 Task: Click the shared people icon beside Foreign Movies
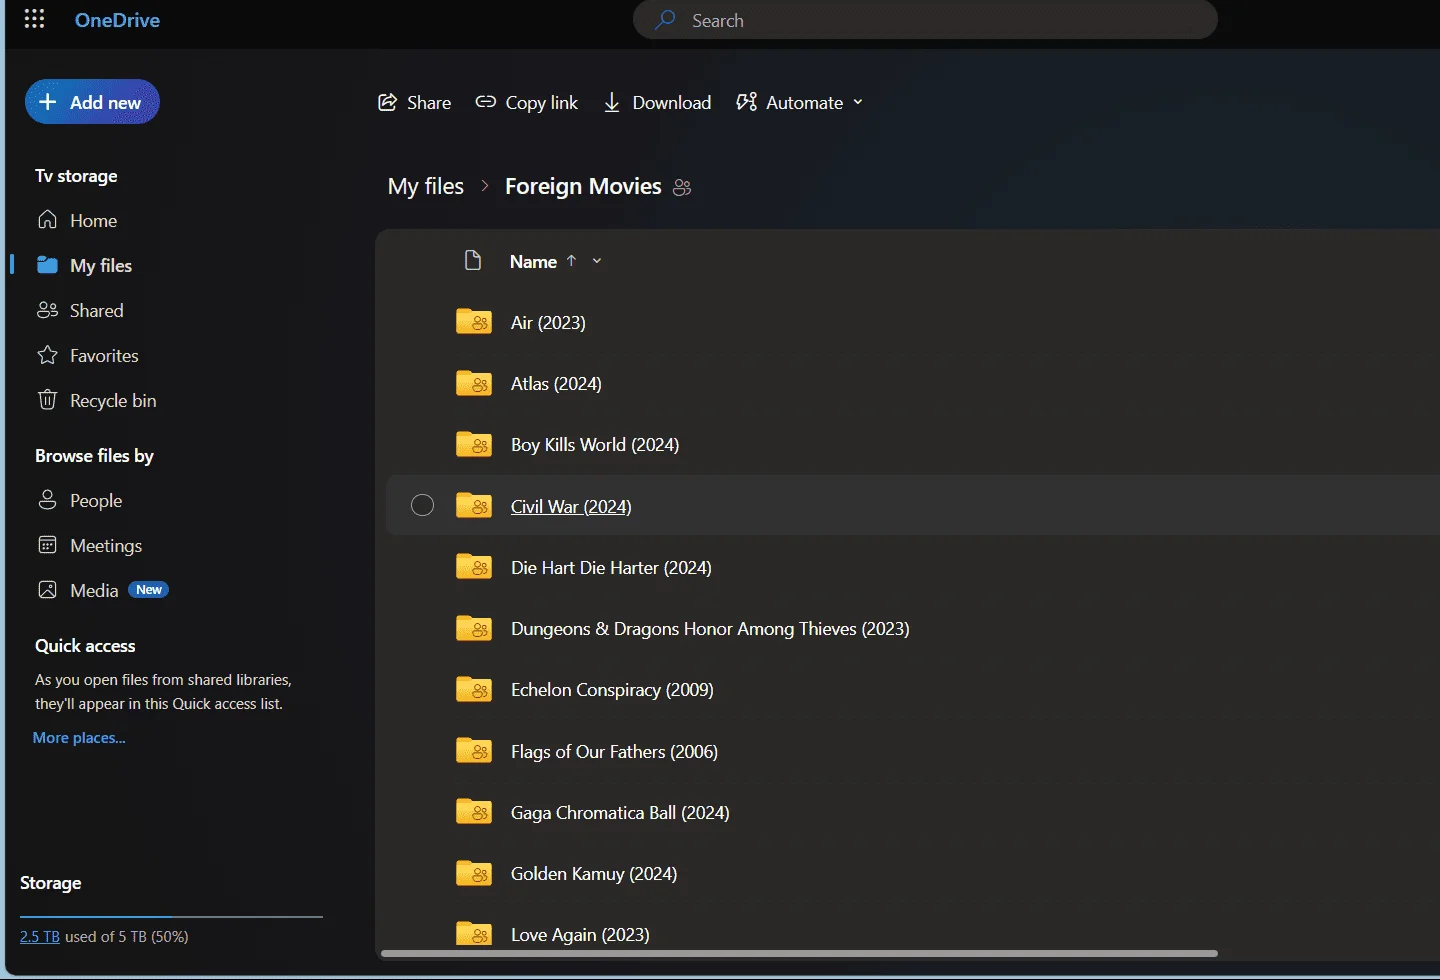click(682, 187)
